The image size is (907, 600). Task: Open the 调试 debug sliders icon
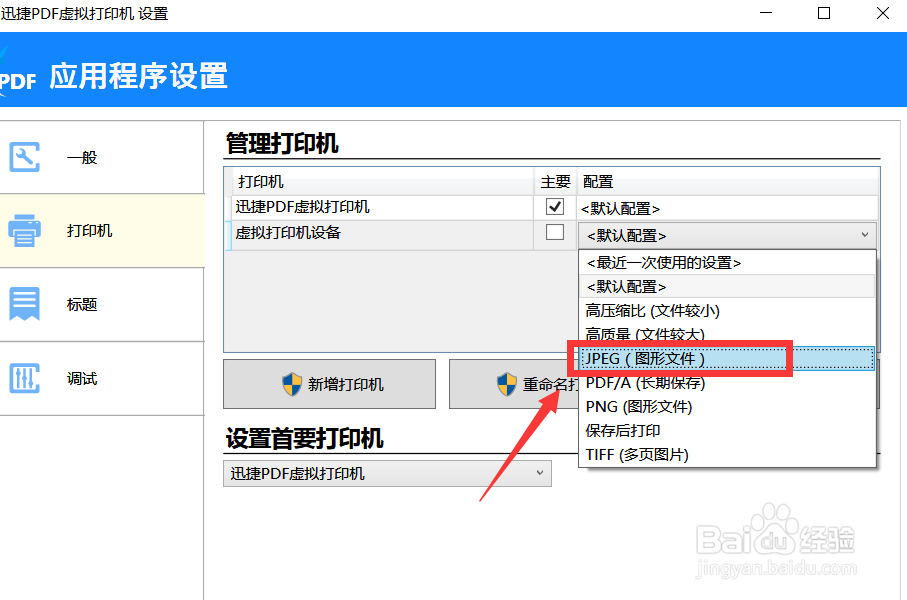click(x=24, y=378)
